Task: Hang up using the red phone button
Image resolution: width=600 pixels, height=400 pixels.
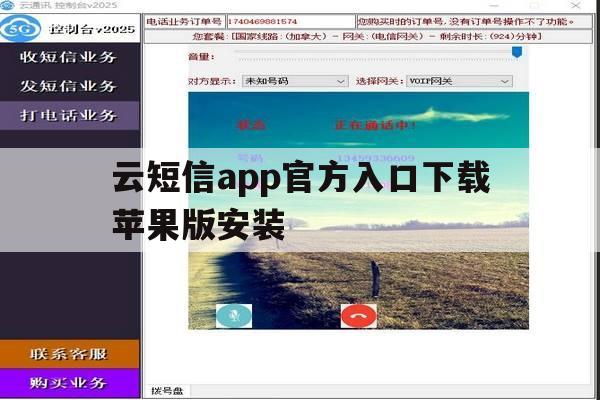Action: pyautogui.click(x=359, y=316)
